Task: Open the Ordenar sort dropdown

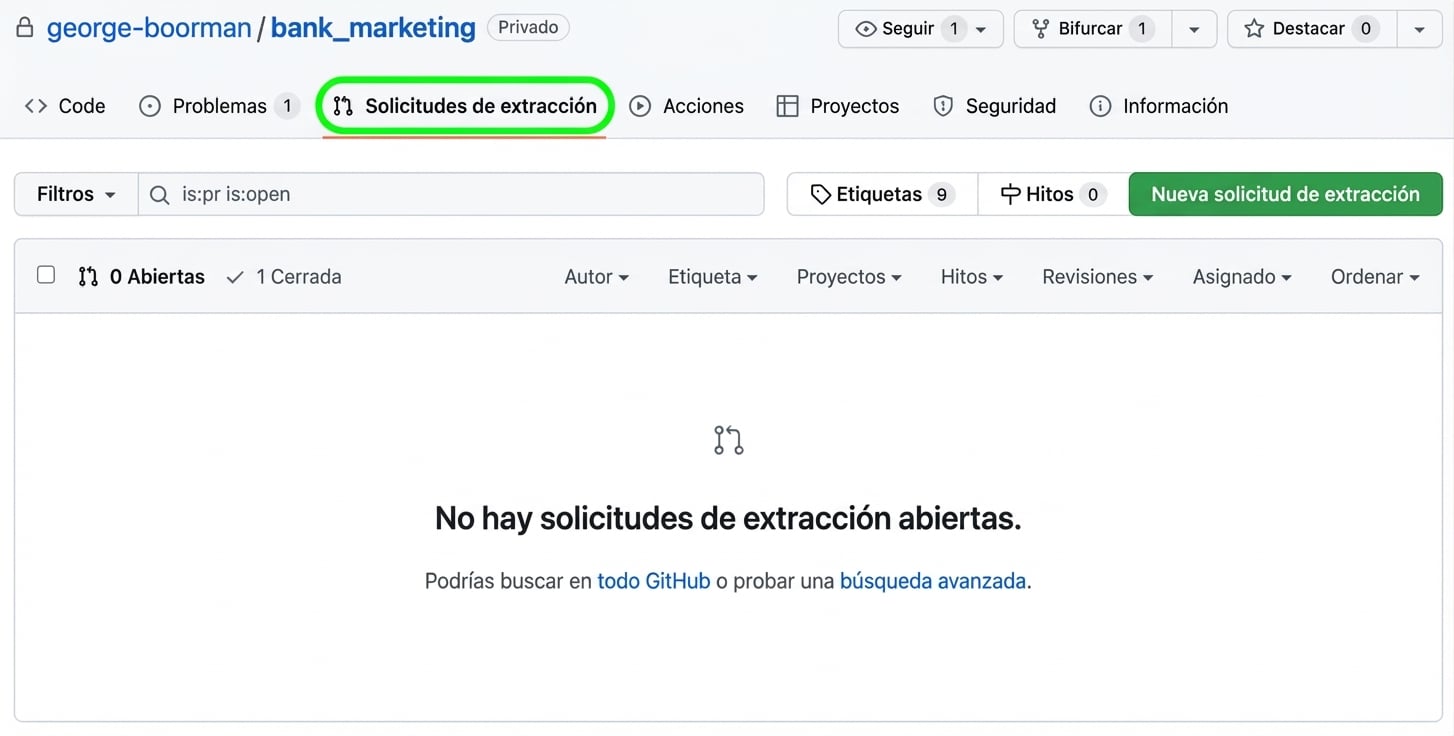Action: [1375, 277]
